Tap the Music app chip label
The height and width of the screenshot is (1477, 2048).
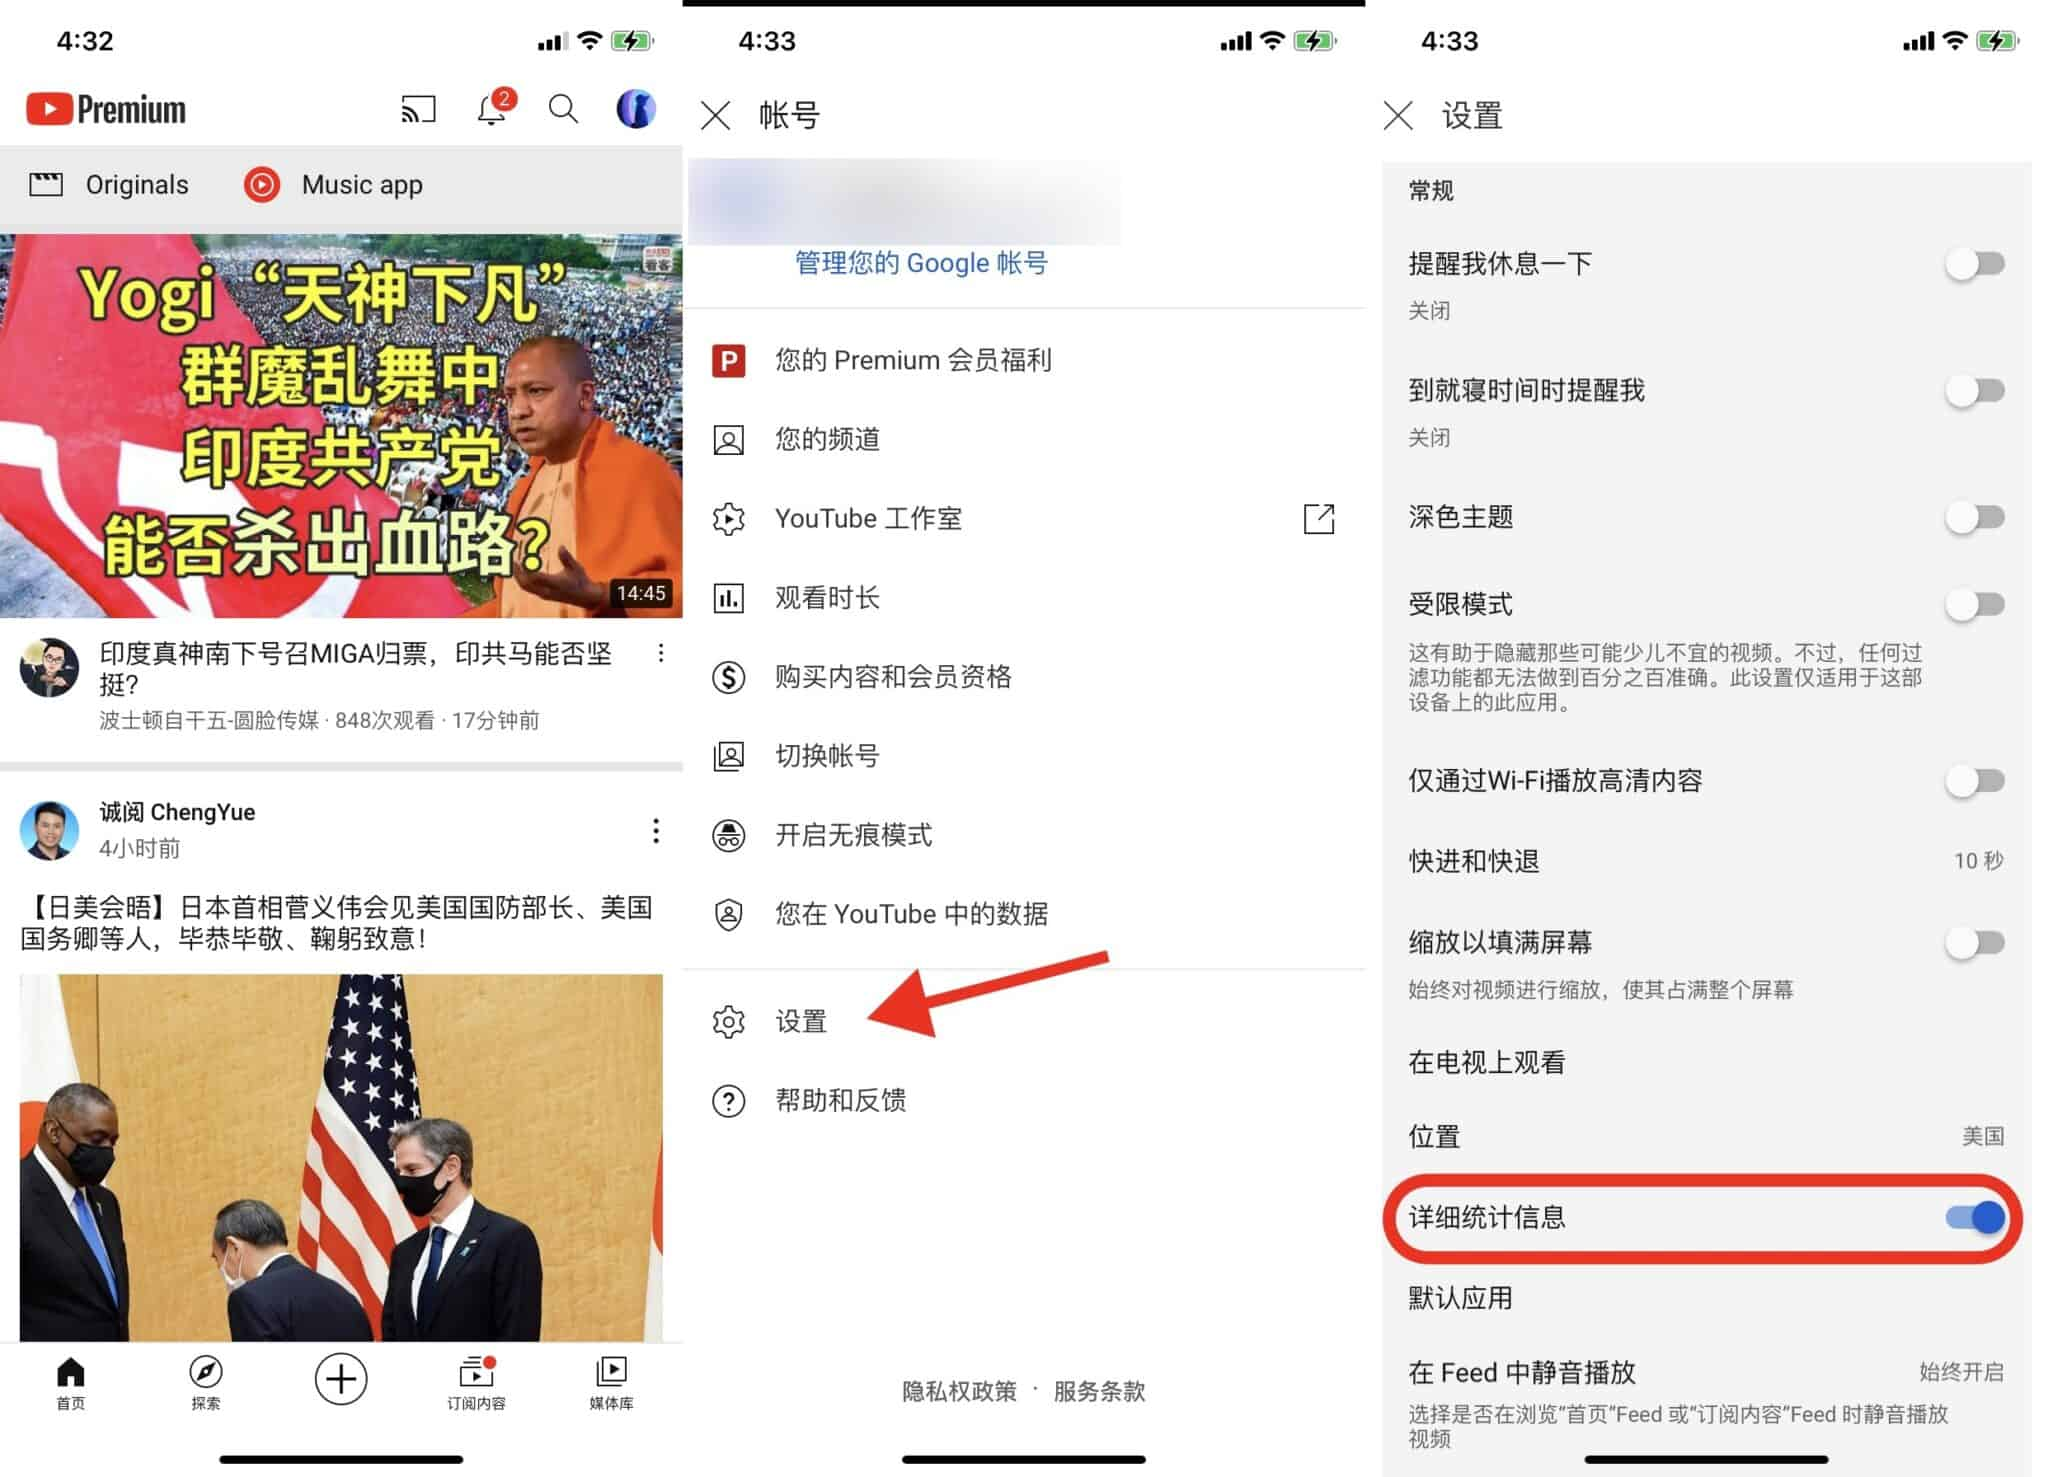(362, 184)
